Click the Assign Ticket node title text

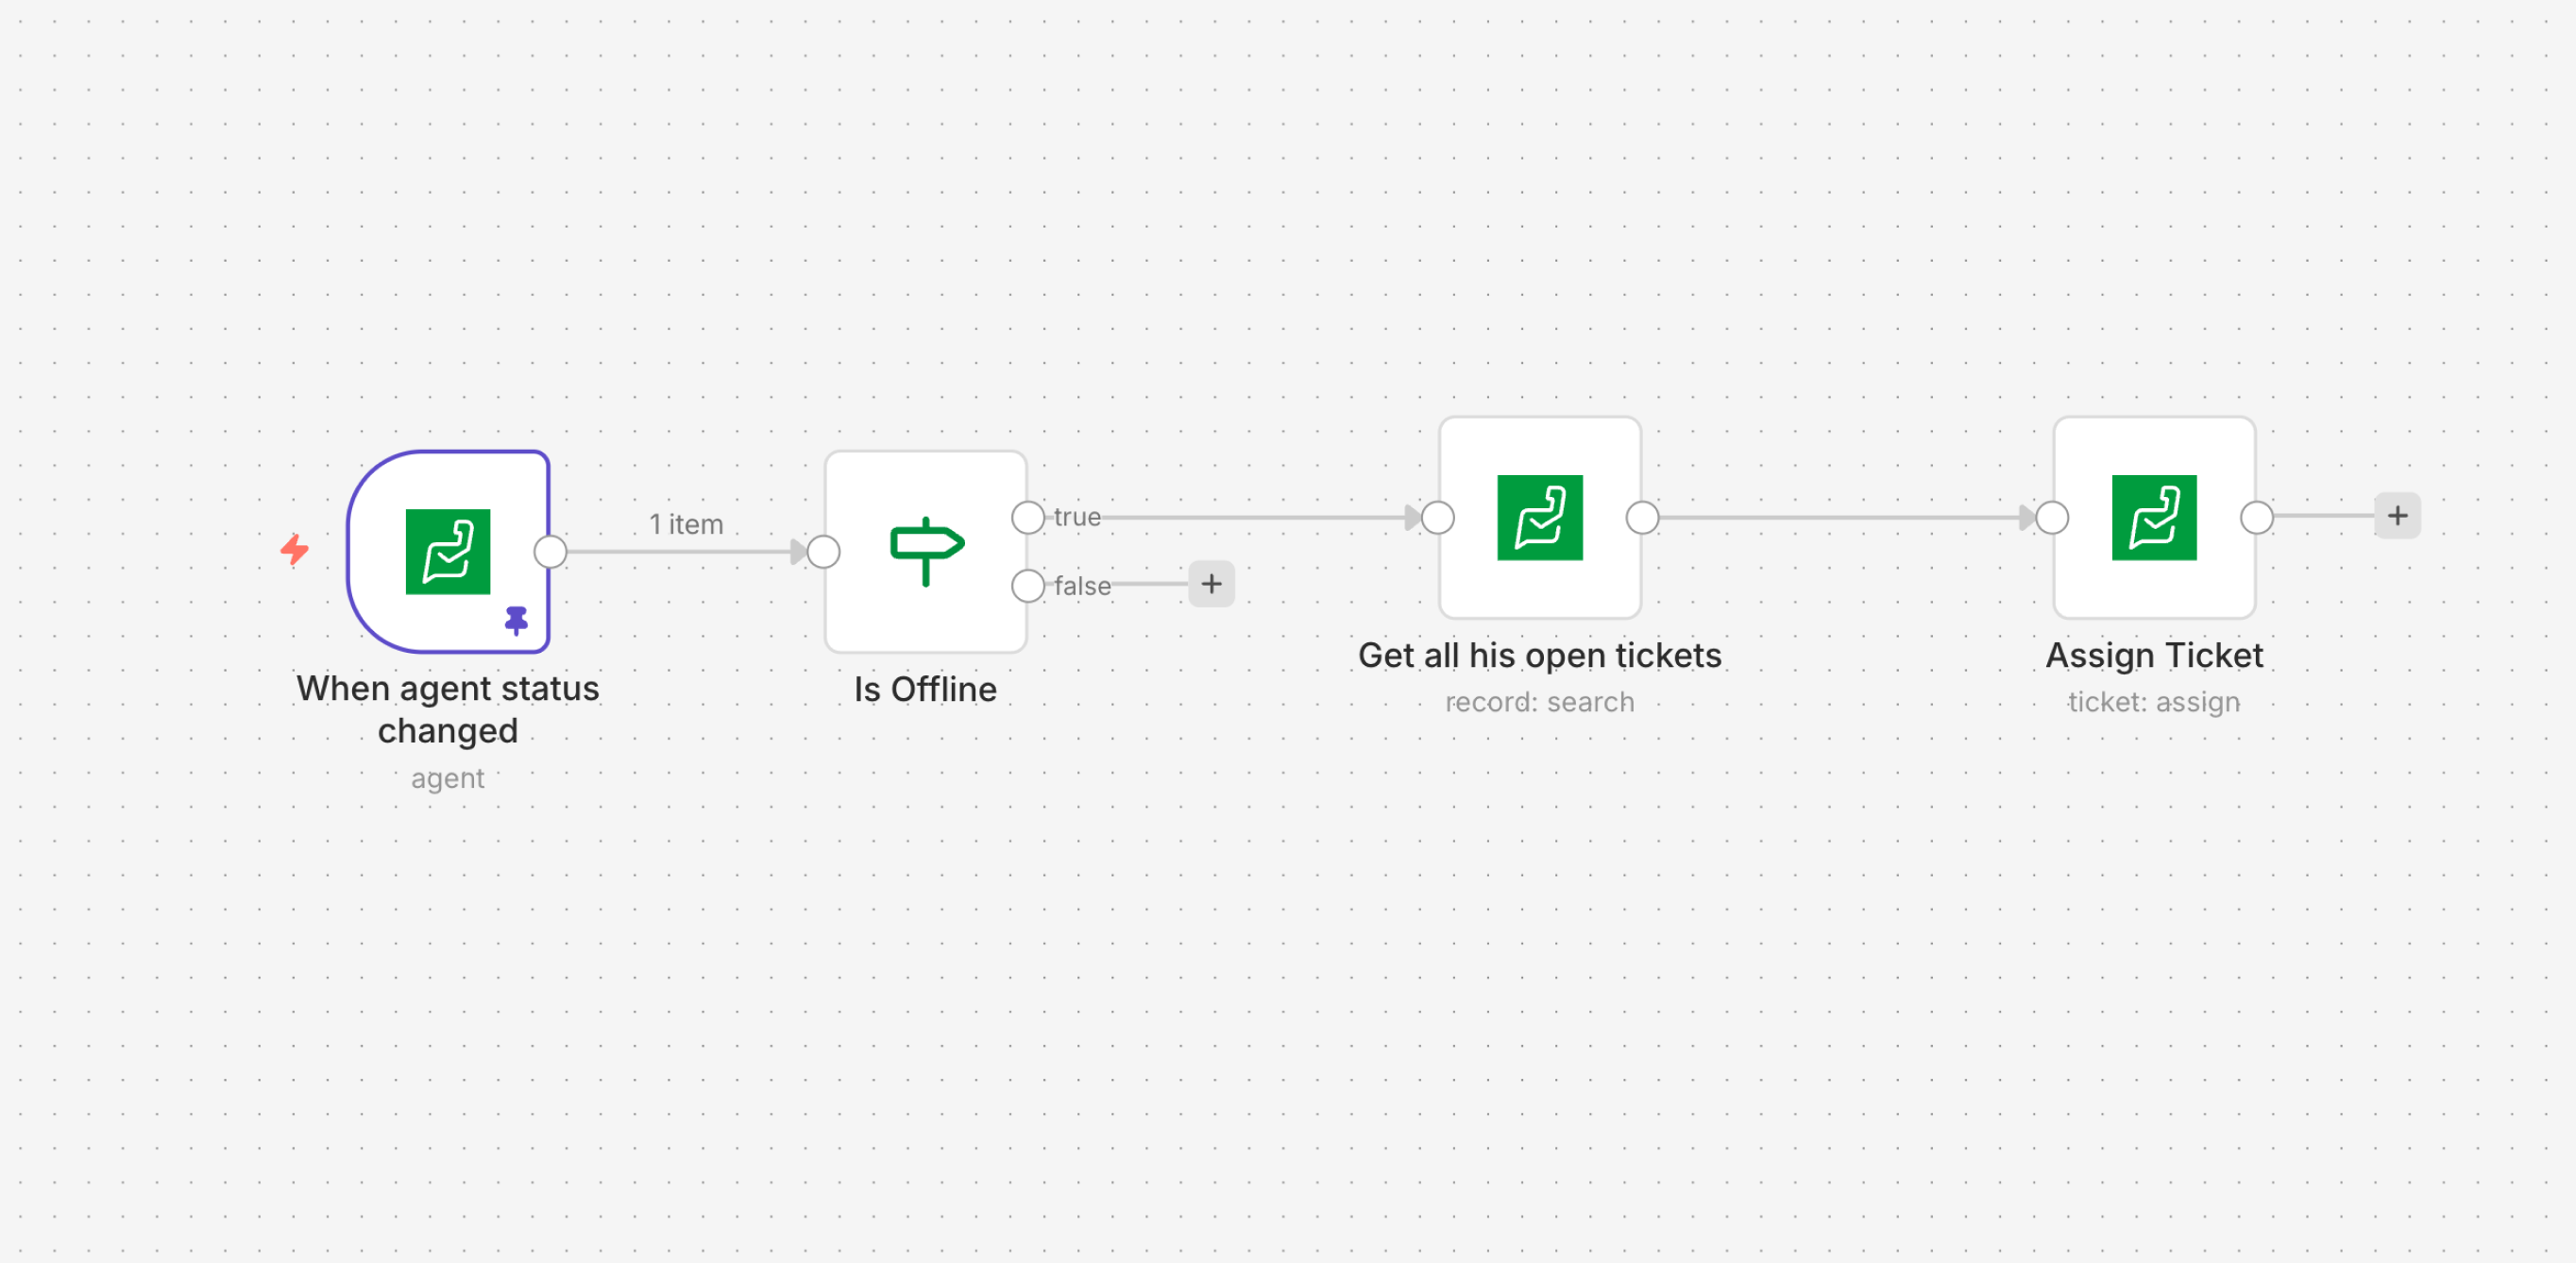coord(2152,654)
